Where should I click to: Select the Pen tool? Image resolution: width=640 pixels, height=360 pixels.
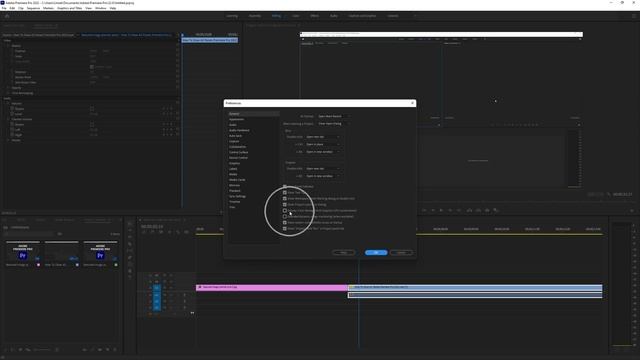pyautogui.click(x=130, y=257)
